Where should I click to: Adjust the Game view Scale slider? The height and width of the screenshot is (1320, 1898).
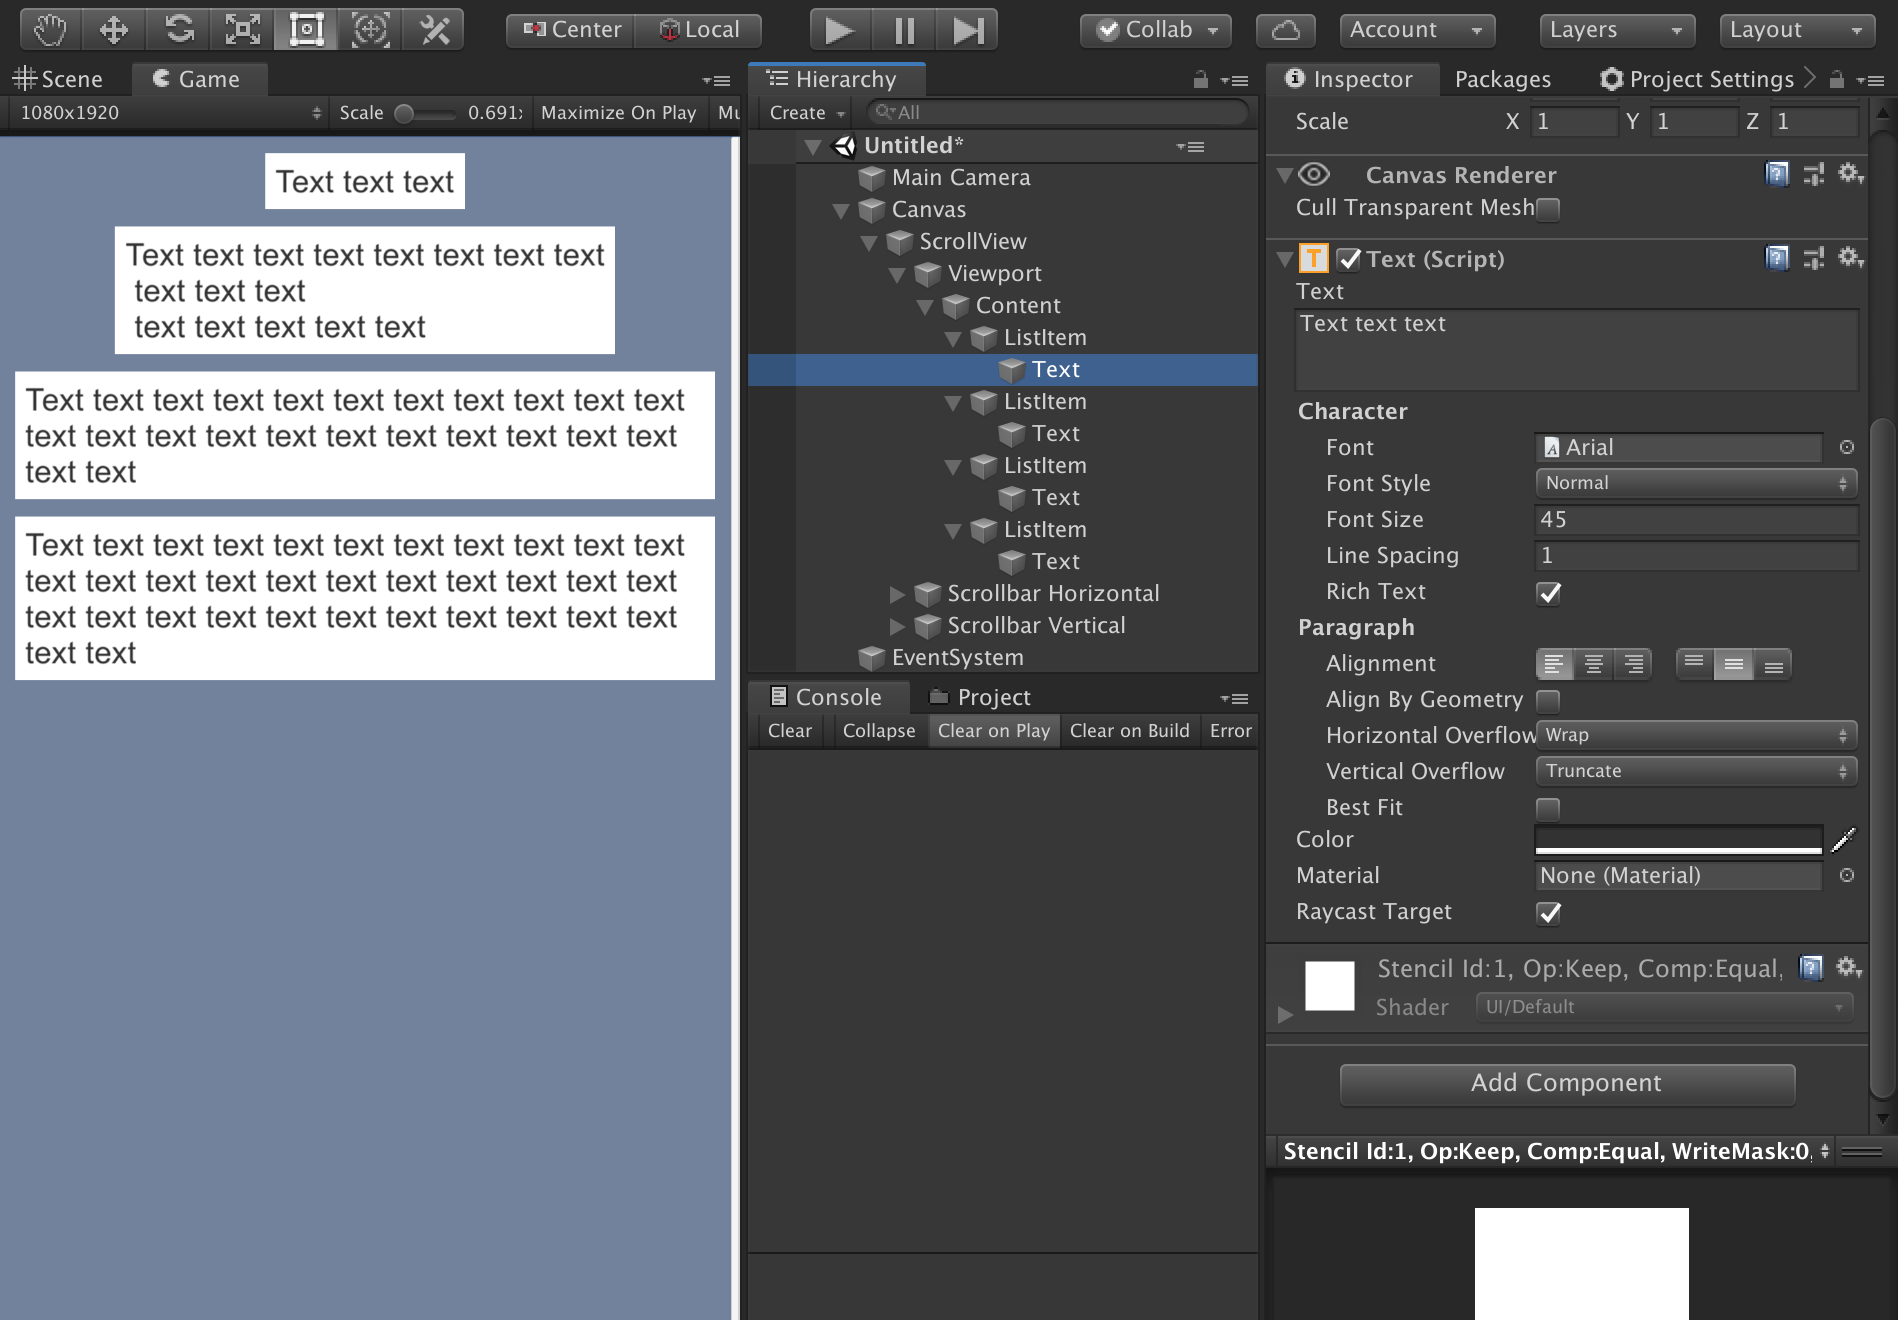[x=425, y=113]
